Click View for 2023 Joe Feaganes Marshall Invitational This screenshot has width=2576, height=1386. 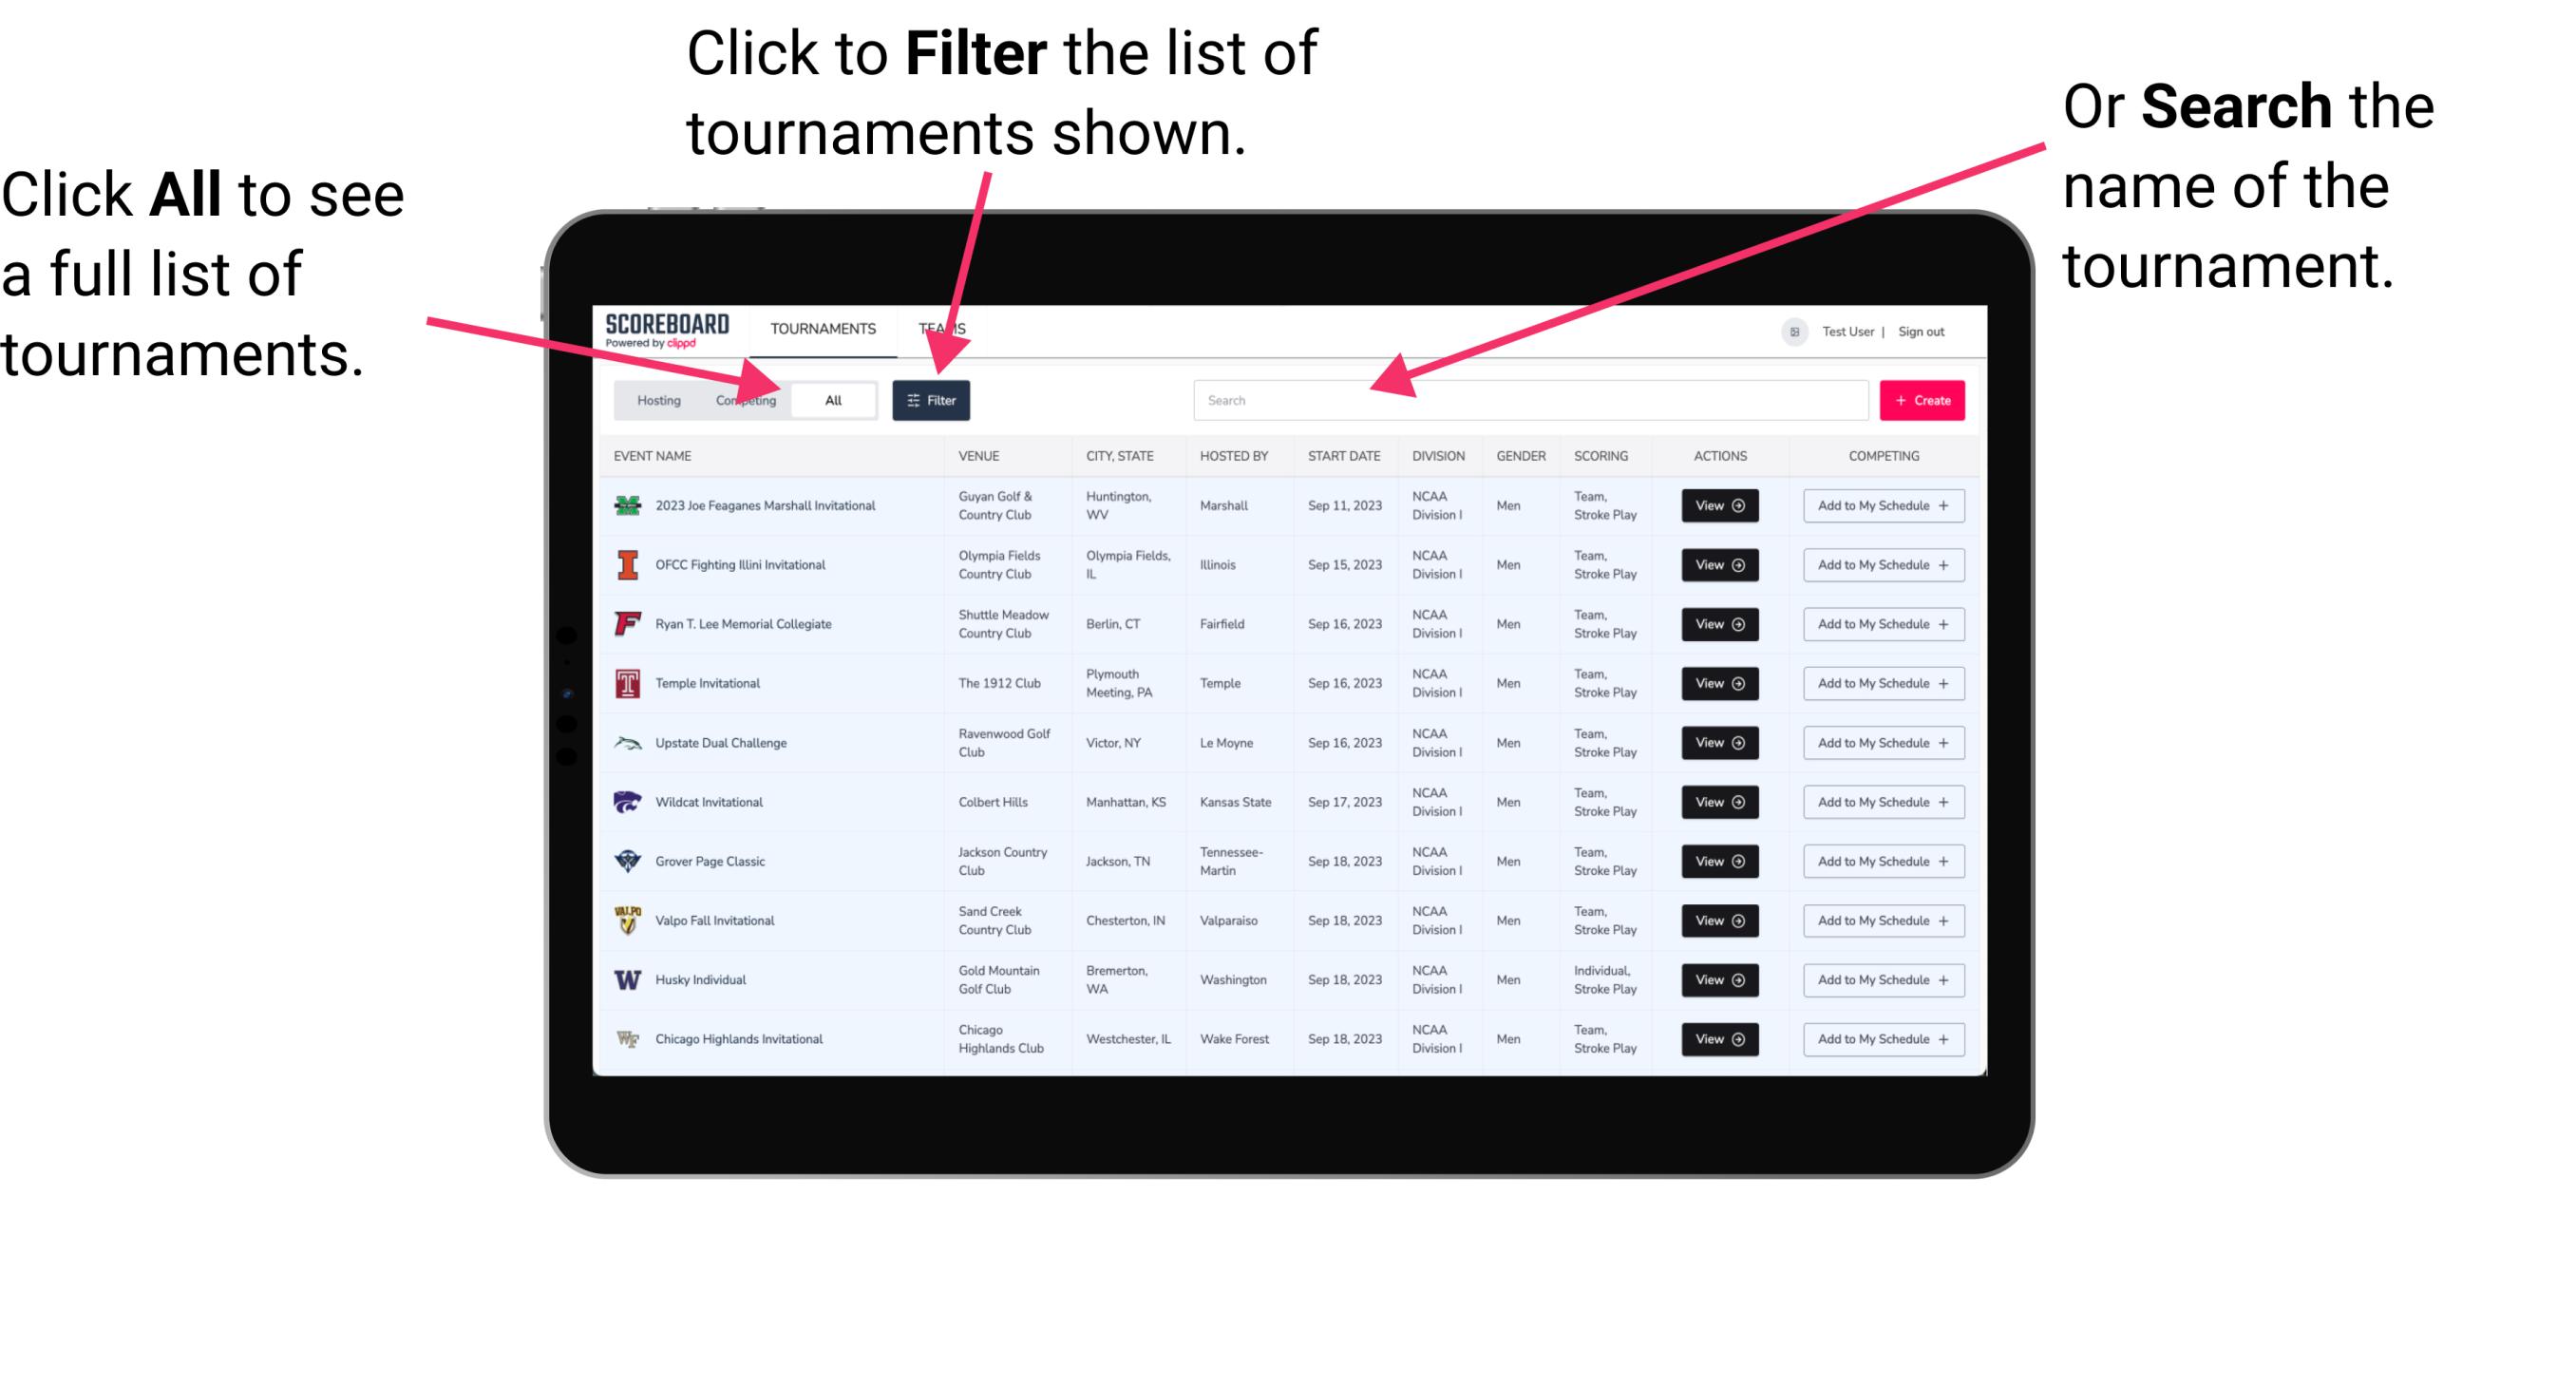point(1719,507)
